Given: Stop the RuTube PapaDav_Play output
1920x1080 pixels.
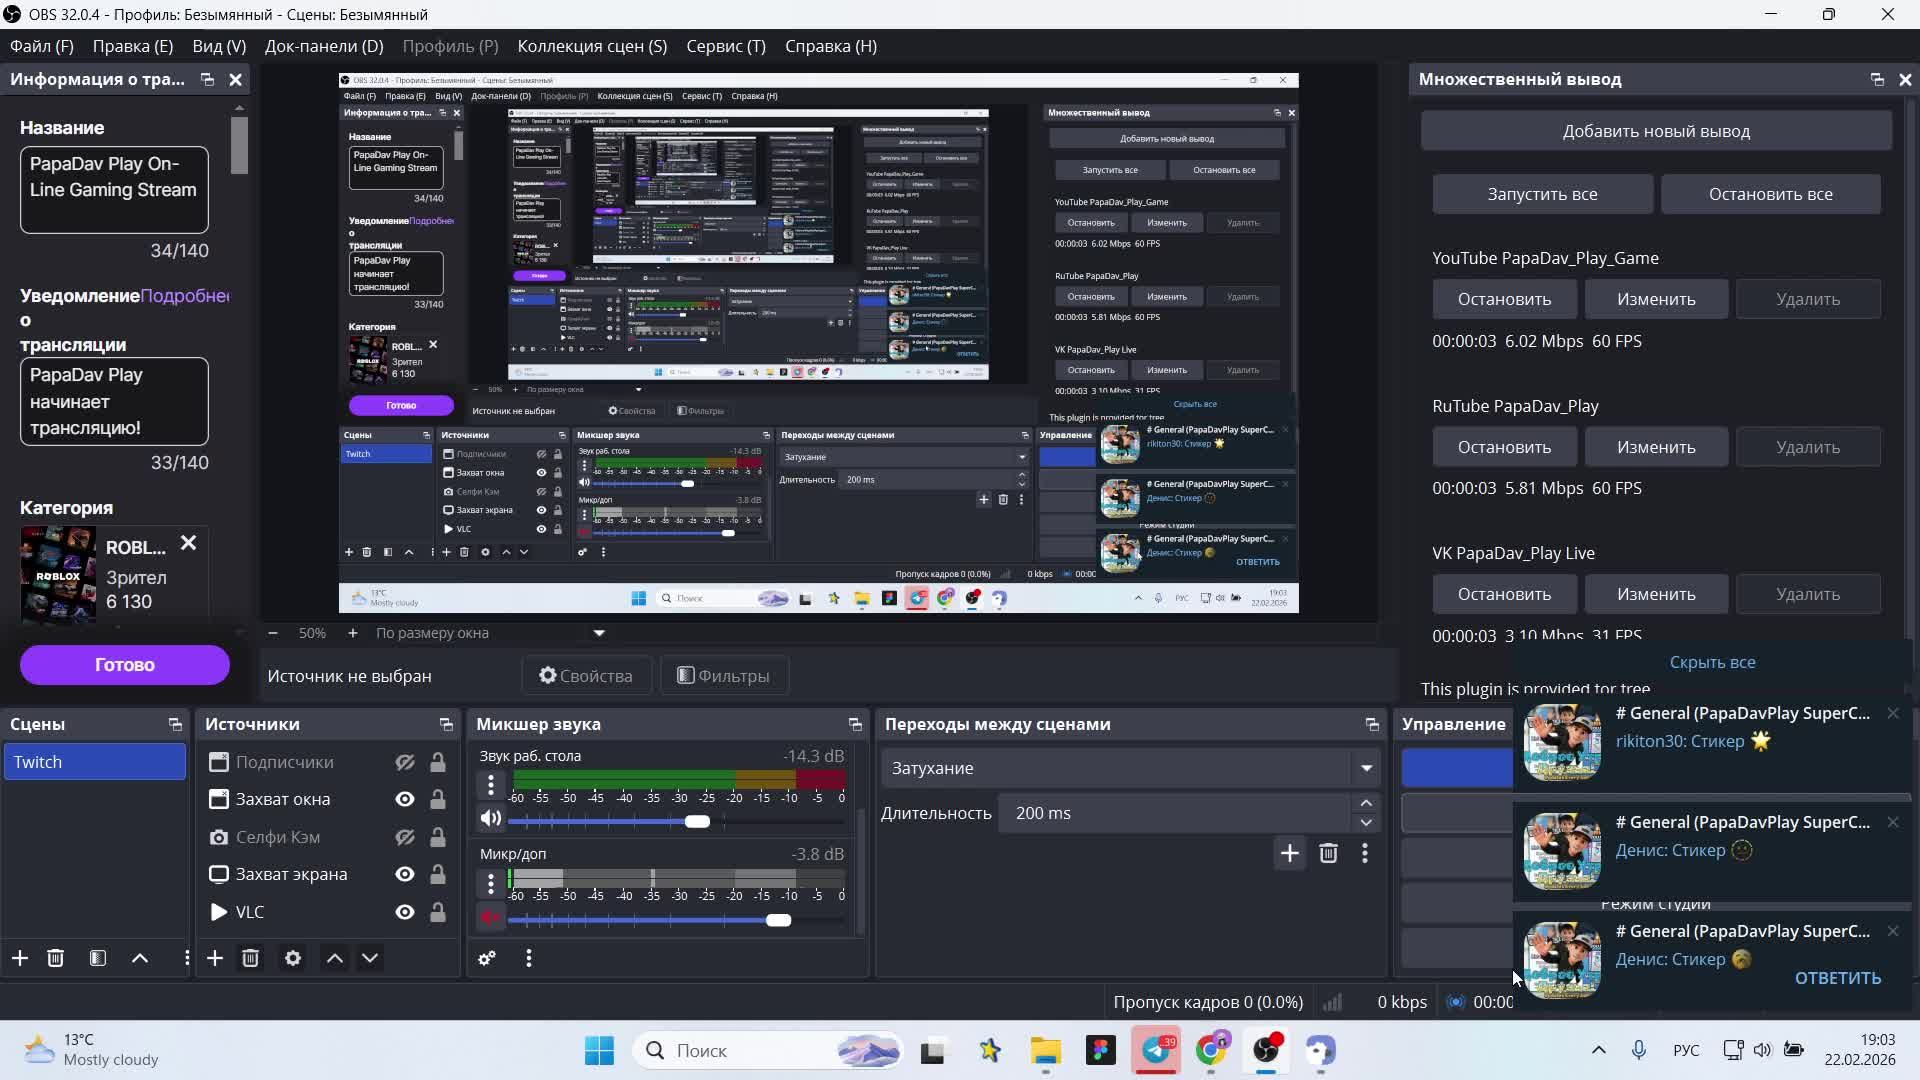Looking at the screenshot, I should pos(1503,447).
